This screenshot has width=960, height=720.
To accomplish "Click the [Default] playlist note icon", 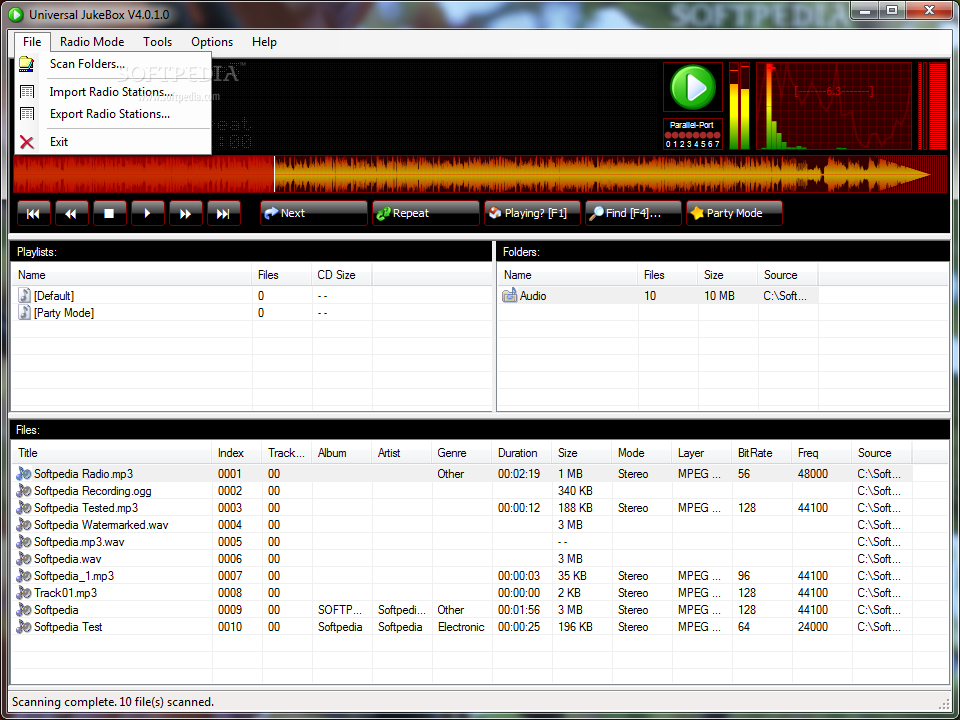I will coord(24,296).
